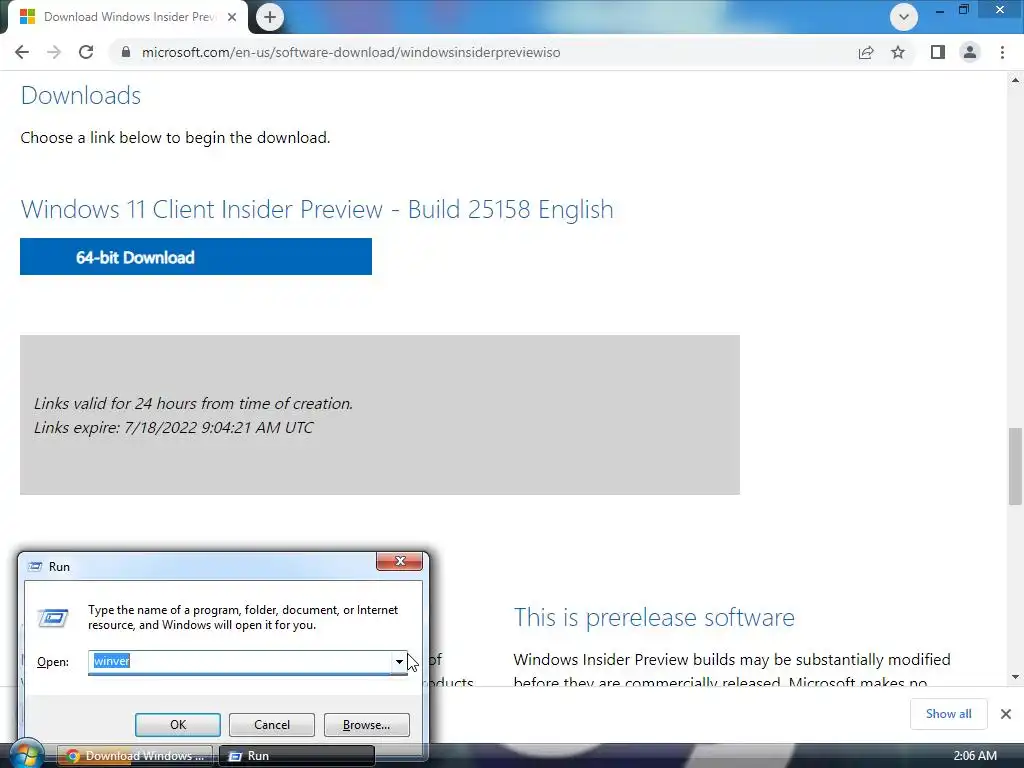The image size is (1024, 768).
Task: Share this page via share icon
Action: (866, 52)
